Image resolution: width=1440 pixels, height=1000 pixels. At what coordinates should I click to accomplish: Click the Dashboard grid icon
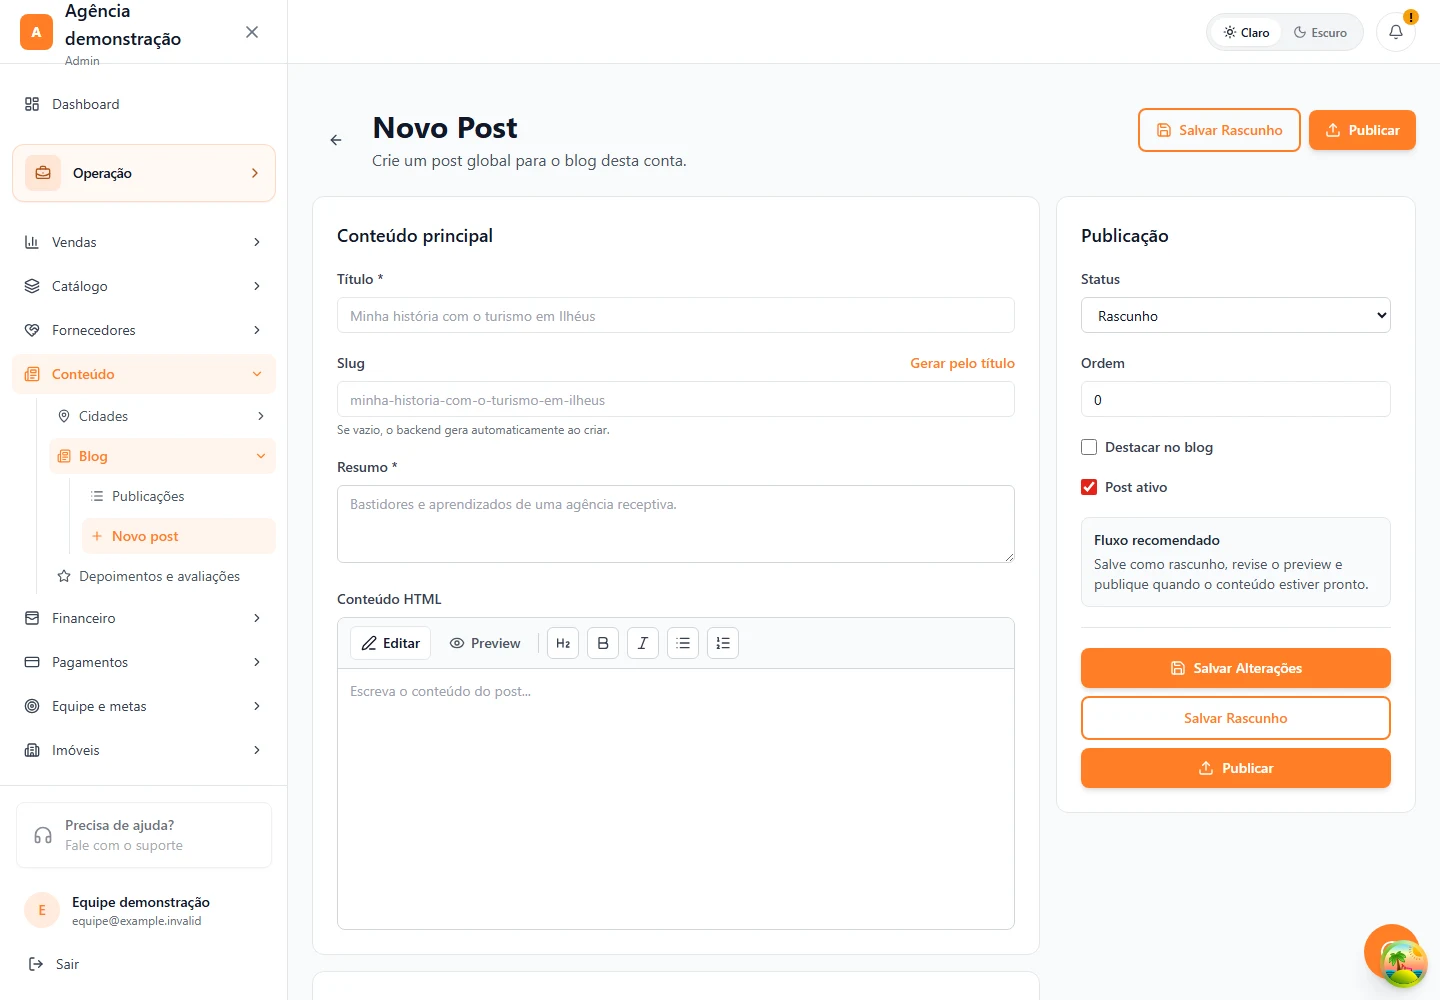32,104
